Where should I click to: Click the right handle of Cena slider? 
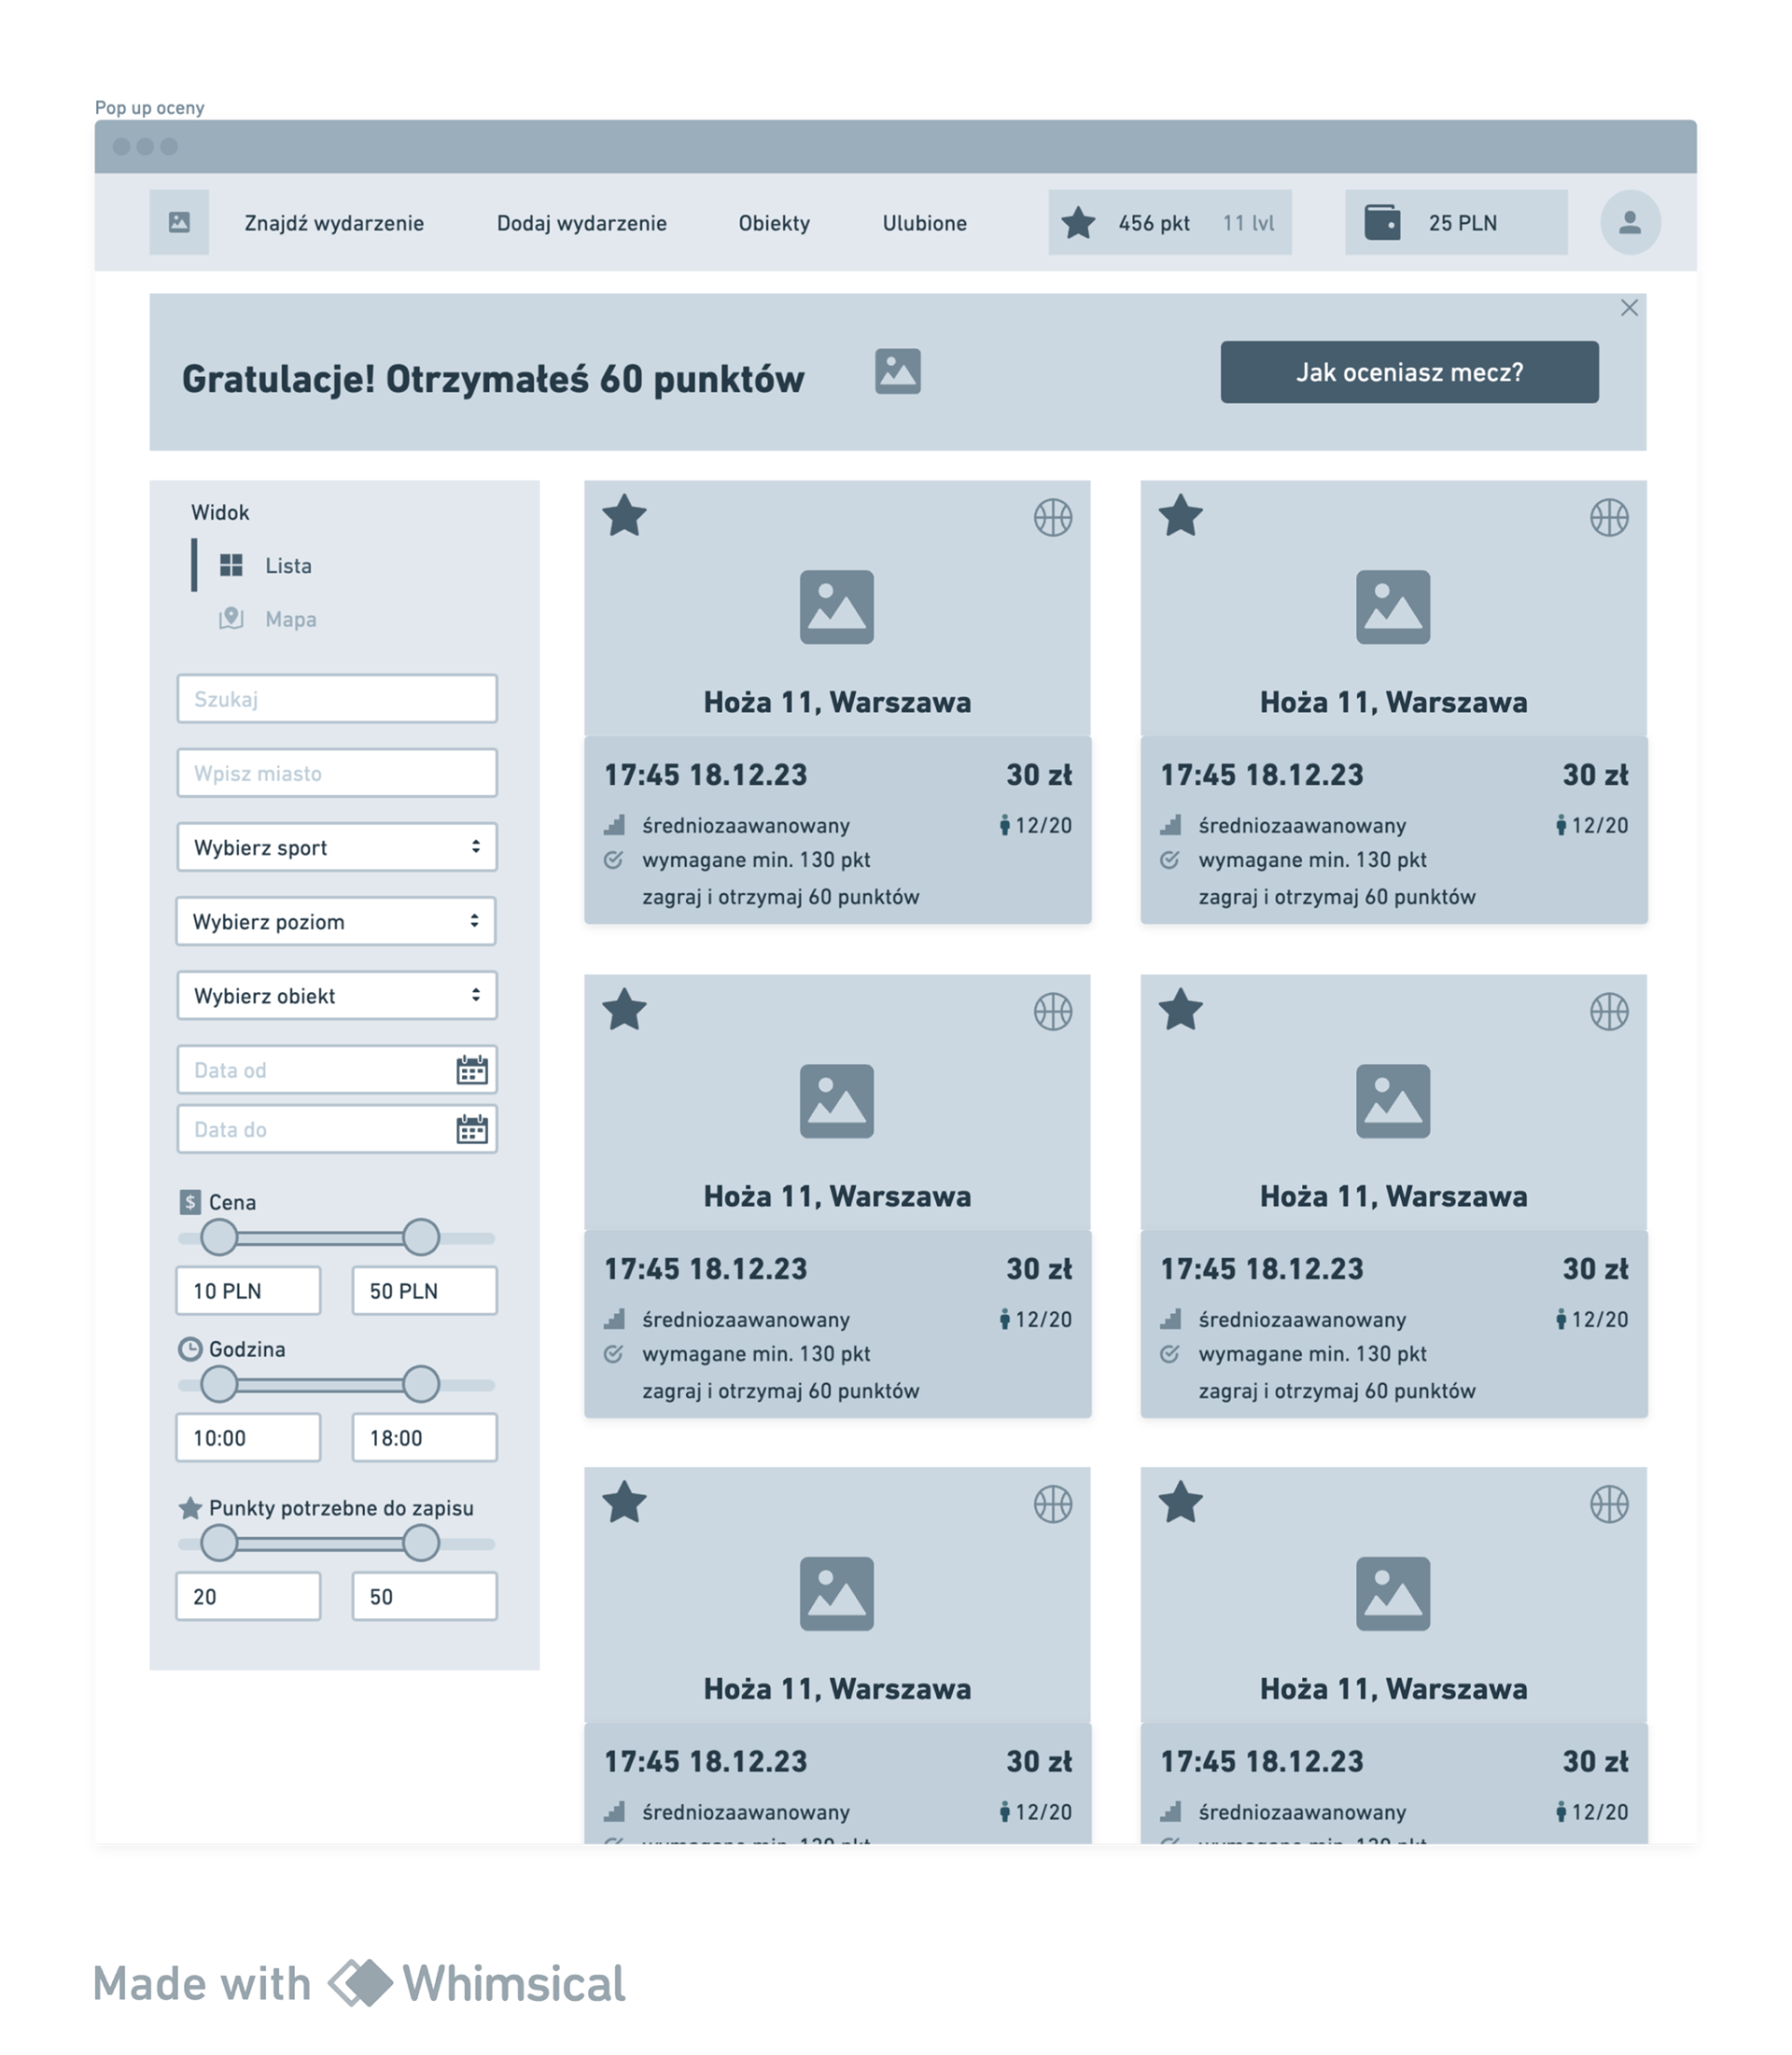click(421, 1237)
